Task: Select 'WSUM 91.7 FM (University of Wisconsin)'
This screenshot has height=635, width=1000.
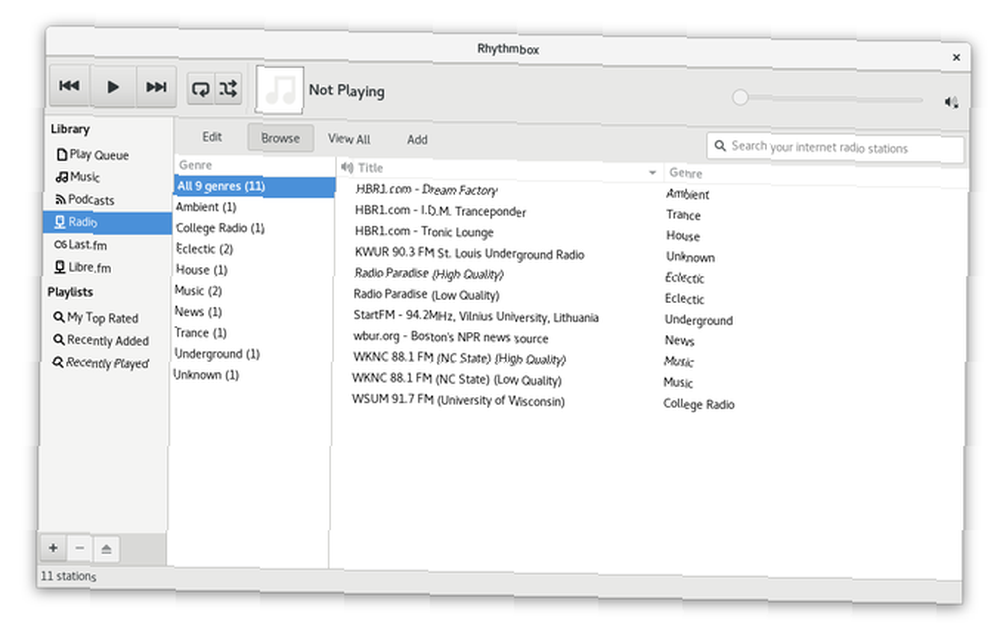Action: [458, 400]
